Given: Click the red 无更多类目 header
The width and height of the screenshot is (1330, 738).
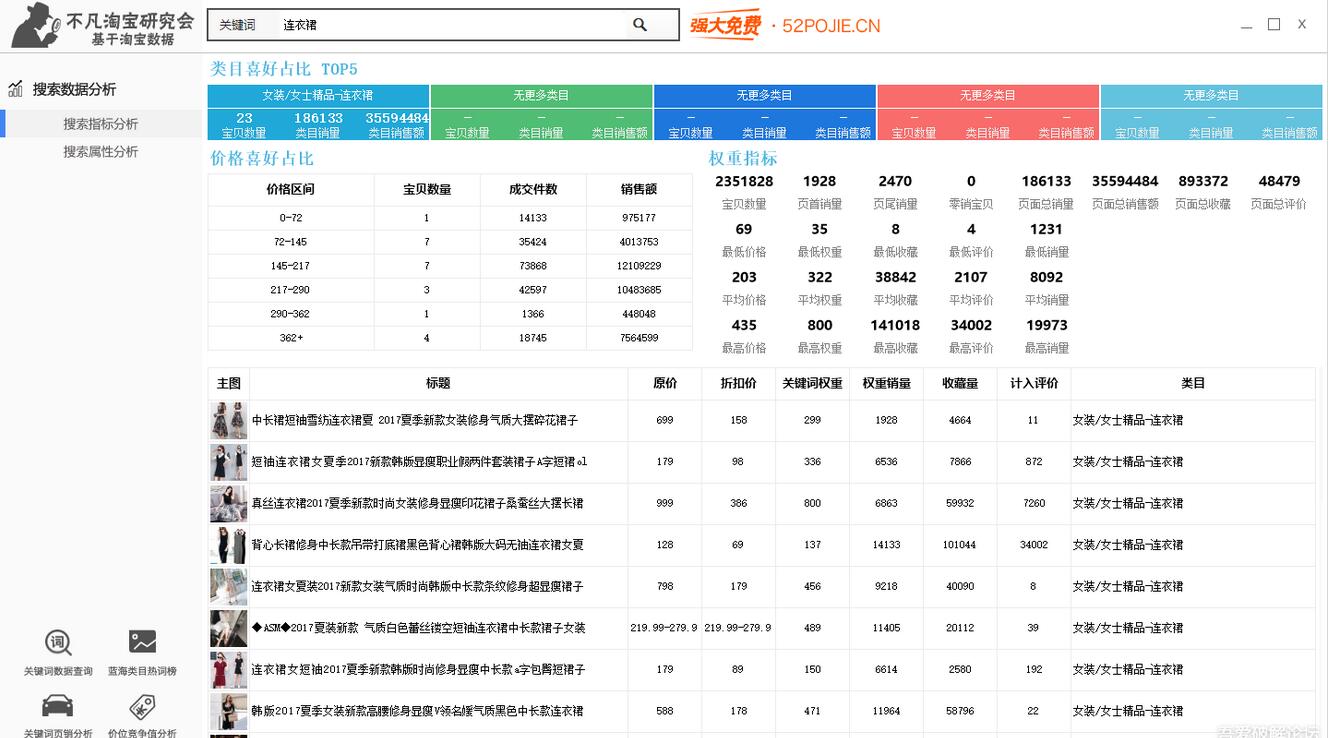Looking at the screenshot, I should (988, 95).
